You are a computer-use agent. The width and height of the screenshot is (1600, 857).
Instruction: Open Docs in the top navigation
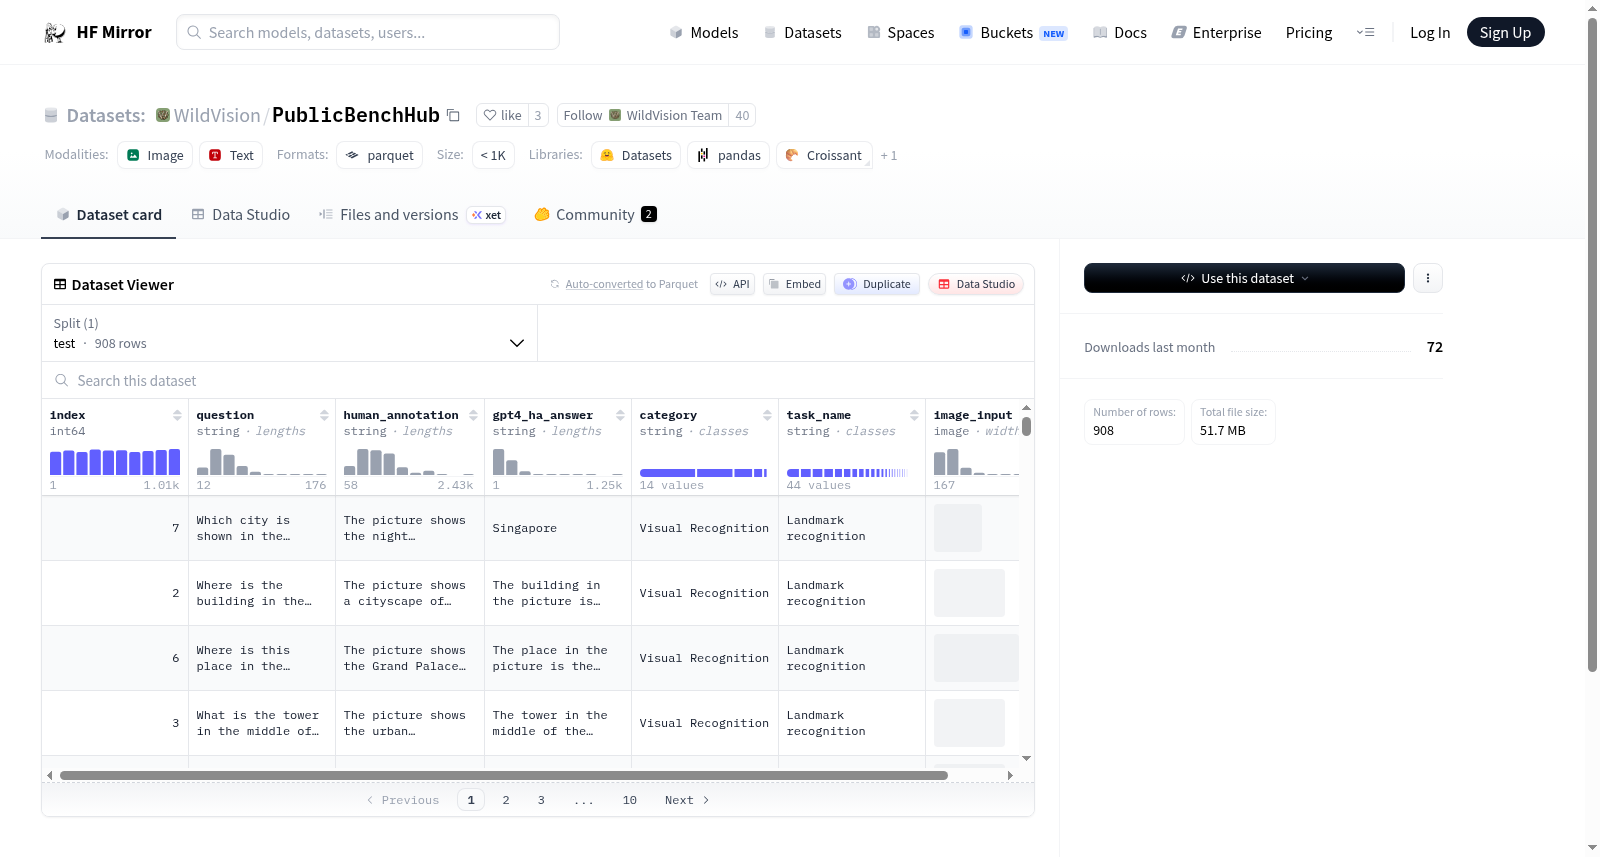pos(1120,33)
